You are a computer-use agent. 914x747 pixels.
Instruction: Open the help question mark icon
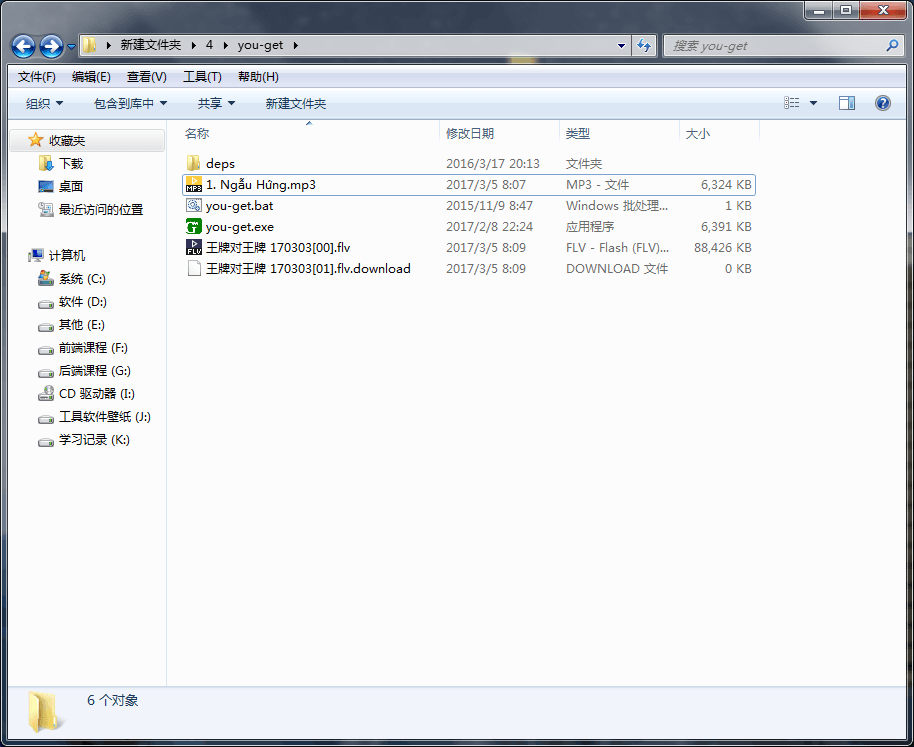tap(883, 103)
